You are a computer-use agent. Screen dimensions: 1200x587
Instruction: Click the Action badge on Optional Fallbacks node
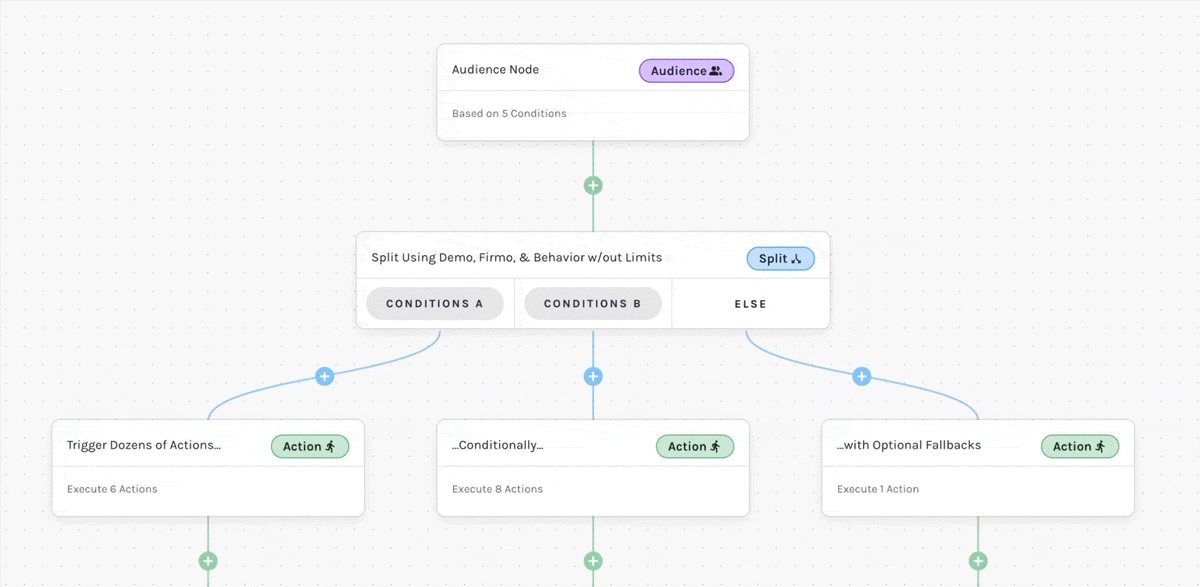pyautogui.click(x=1080, y=446)
